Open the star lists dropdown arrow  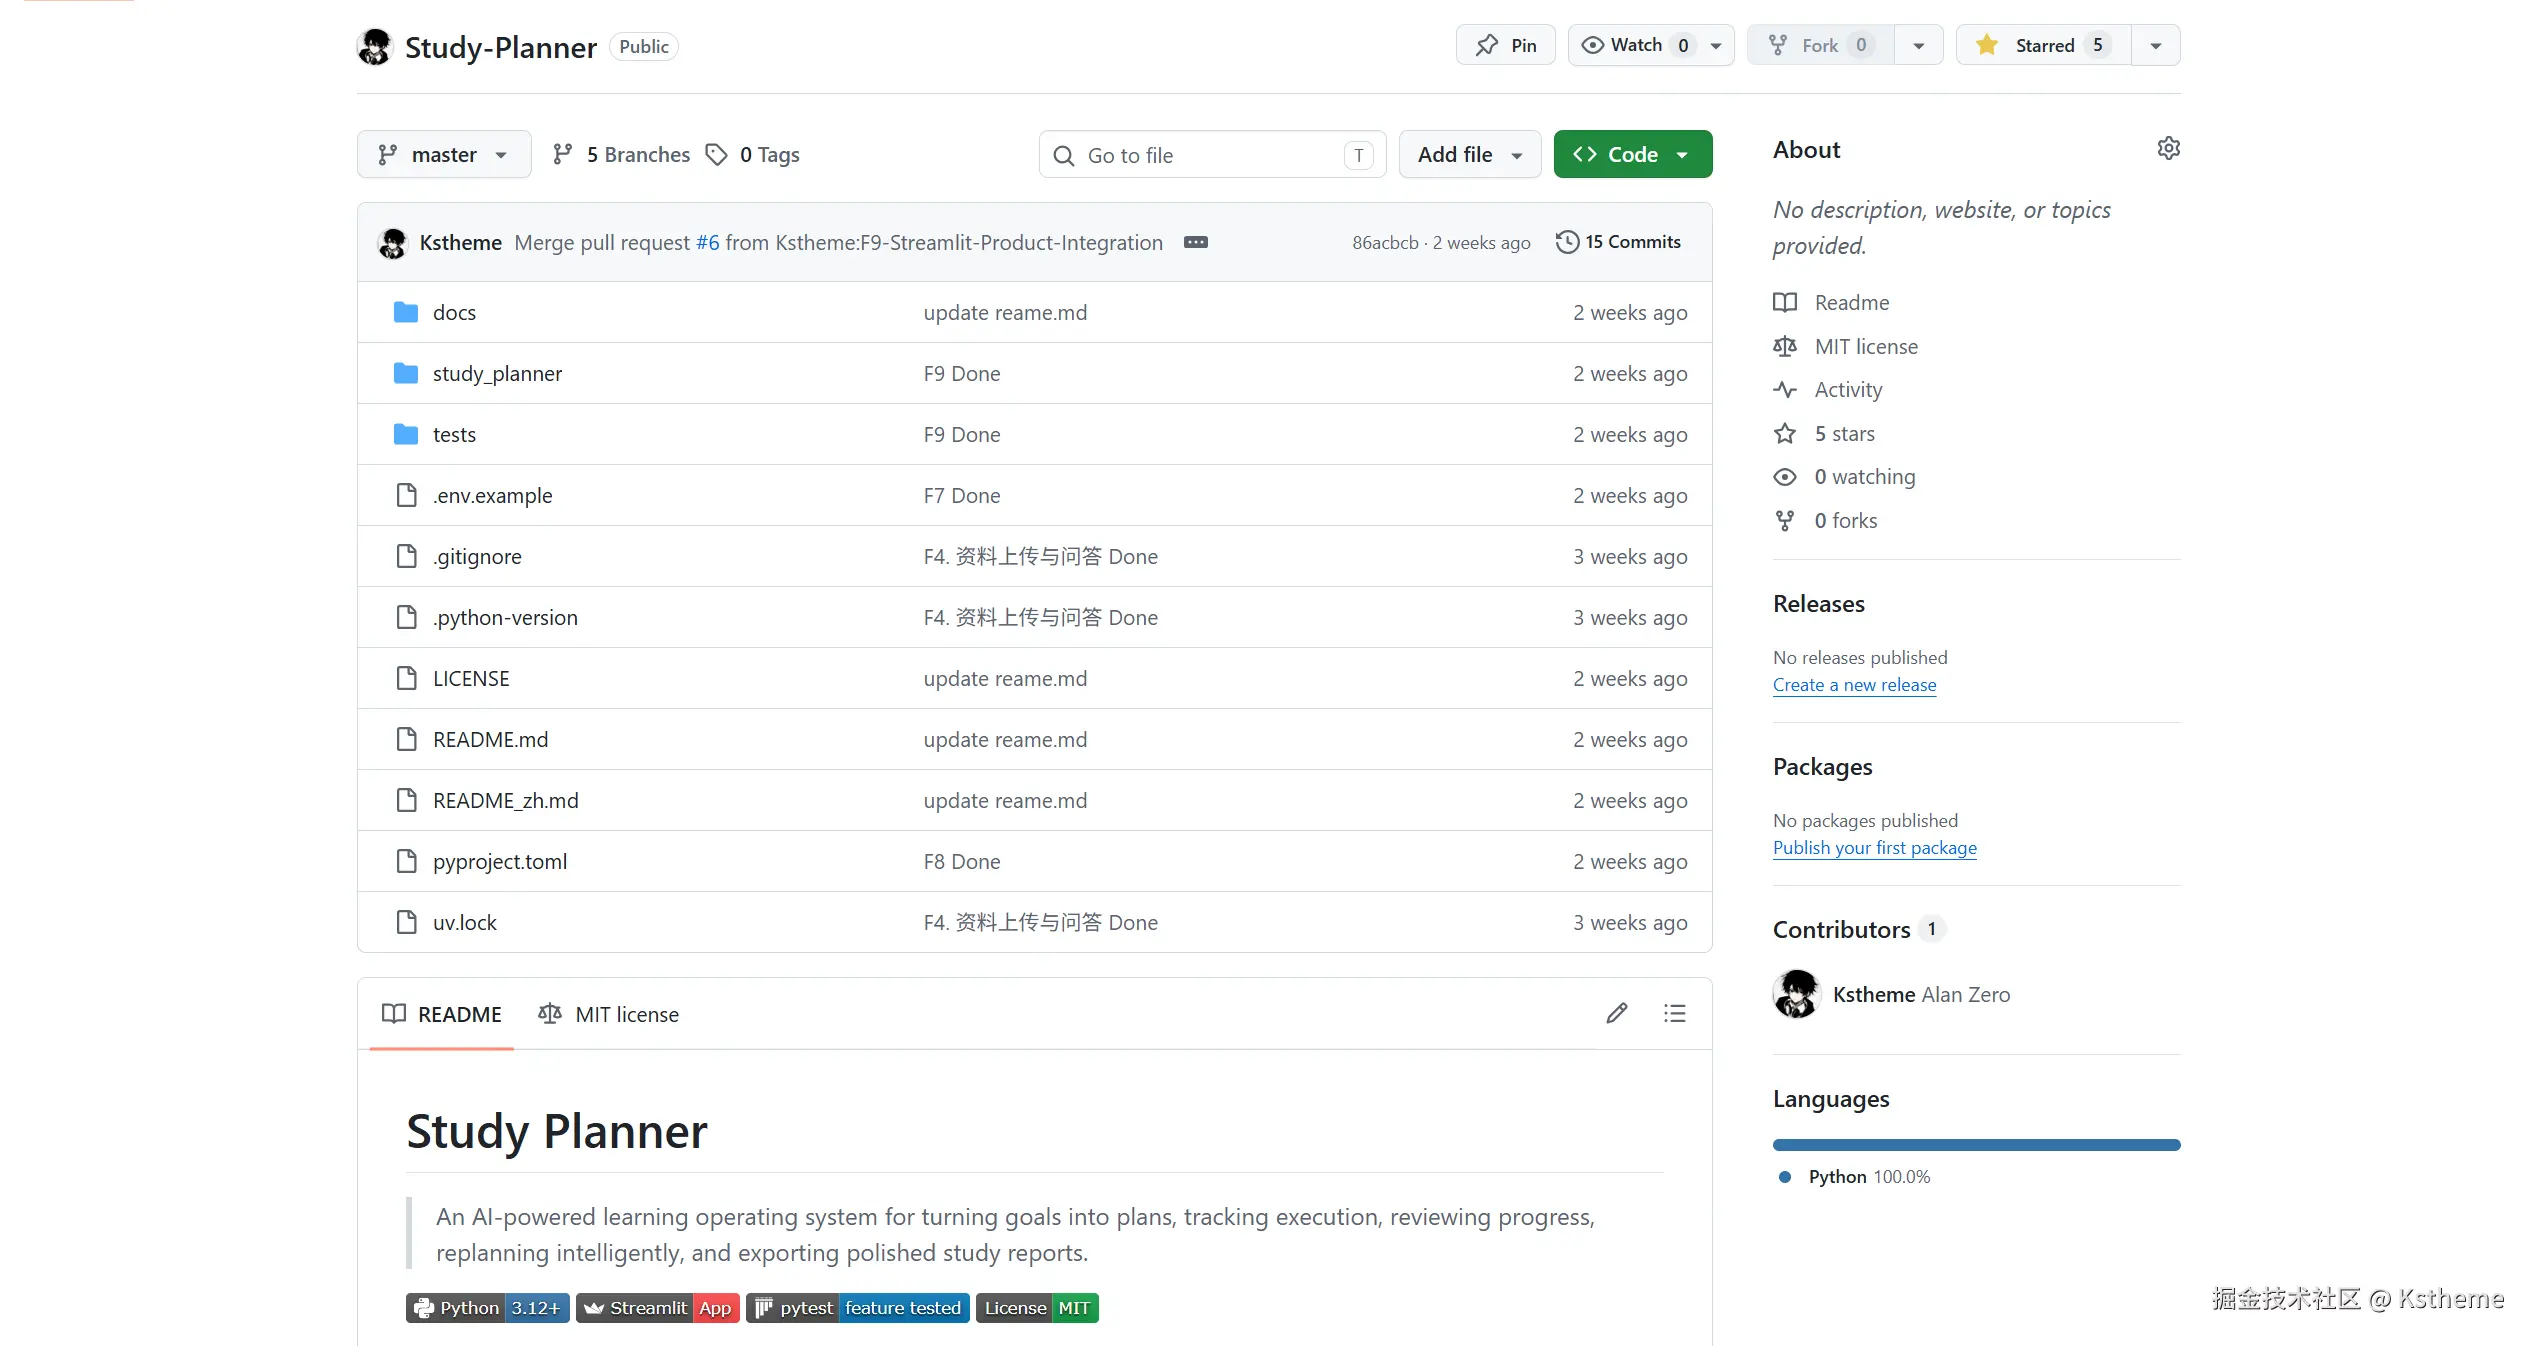pos(2156,45)
